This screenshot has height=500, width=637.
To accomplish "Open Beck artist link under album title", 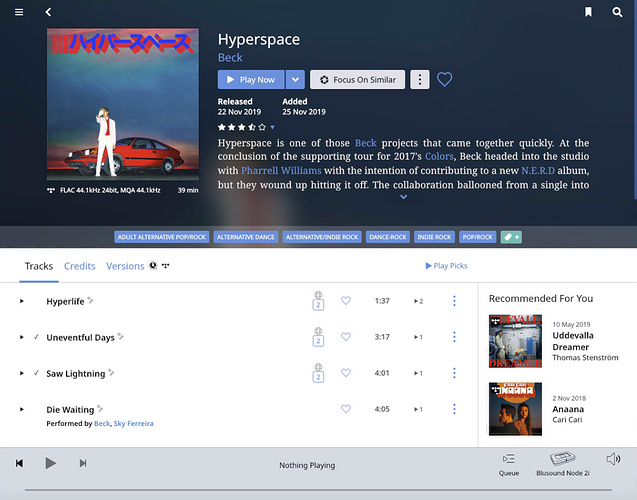I will [230, 58].
